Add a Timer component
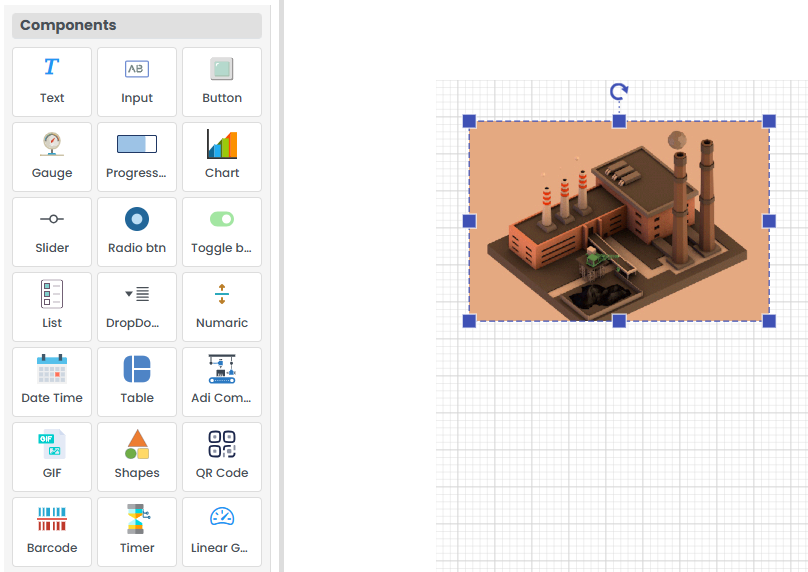808x572 pixels. (137, 532)
